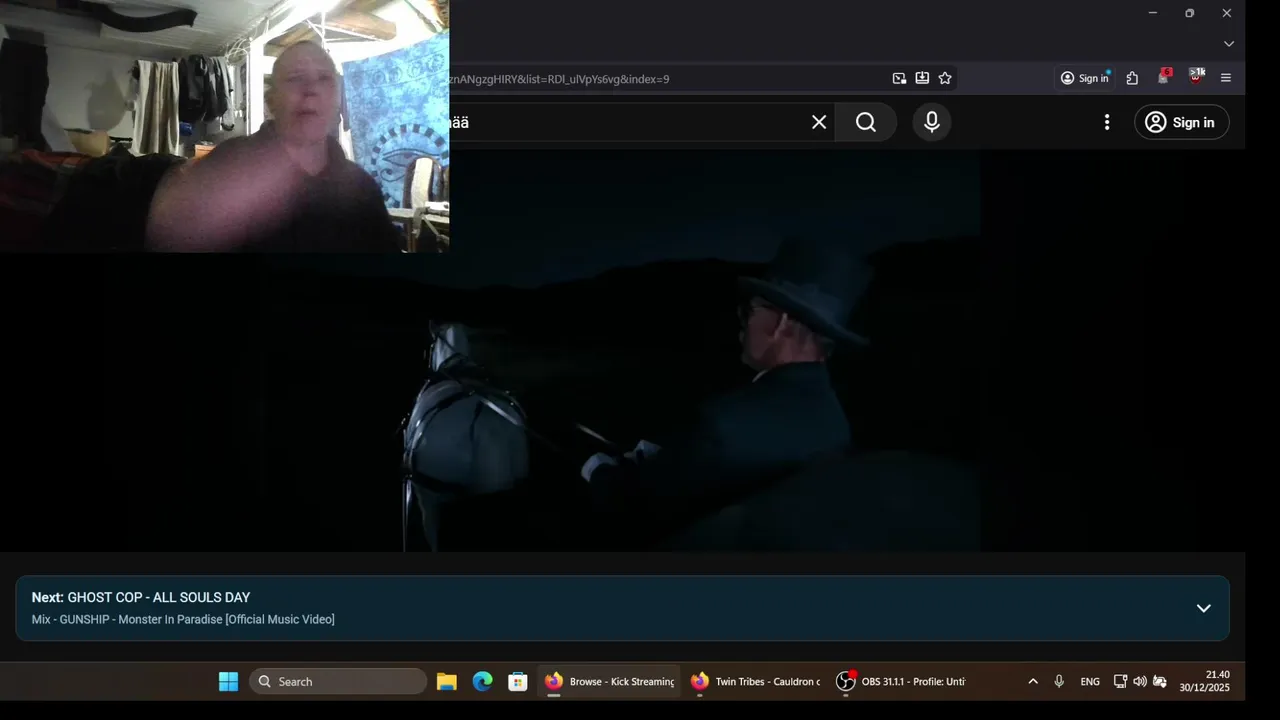Image resolution: width=1280 pixels, height=720 pixels.
Task: Expand the Next up playlist panel chevron
Action: 1204,608
